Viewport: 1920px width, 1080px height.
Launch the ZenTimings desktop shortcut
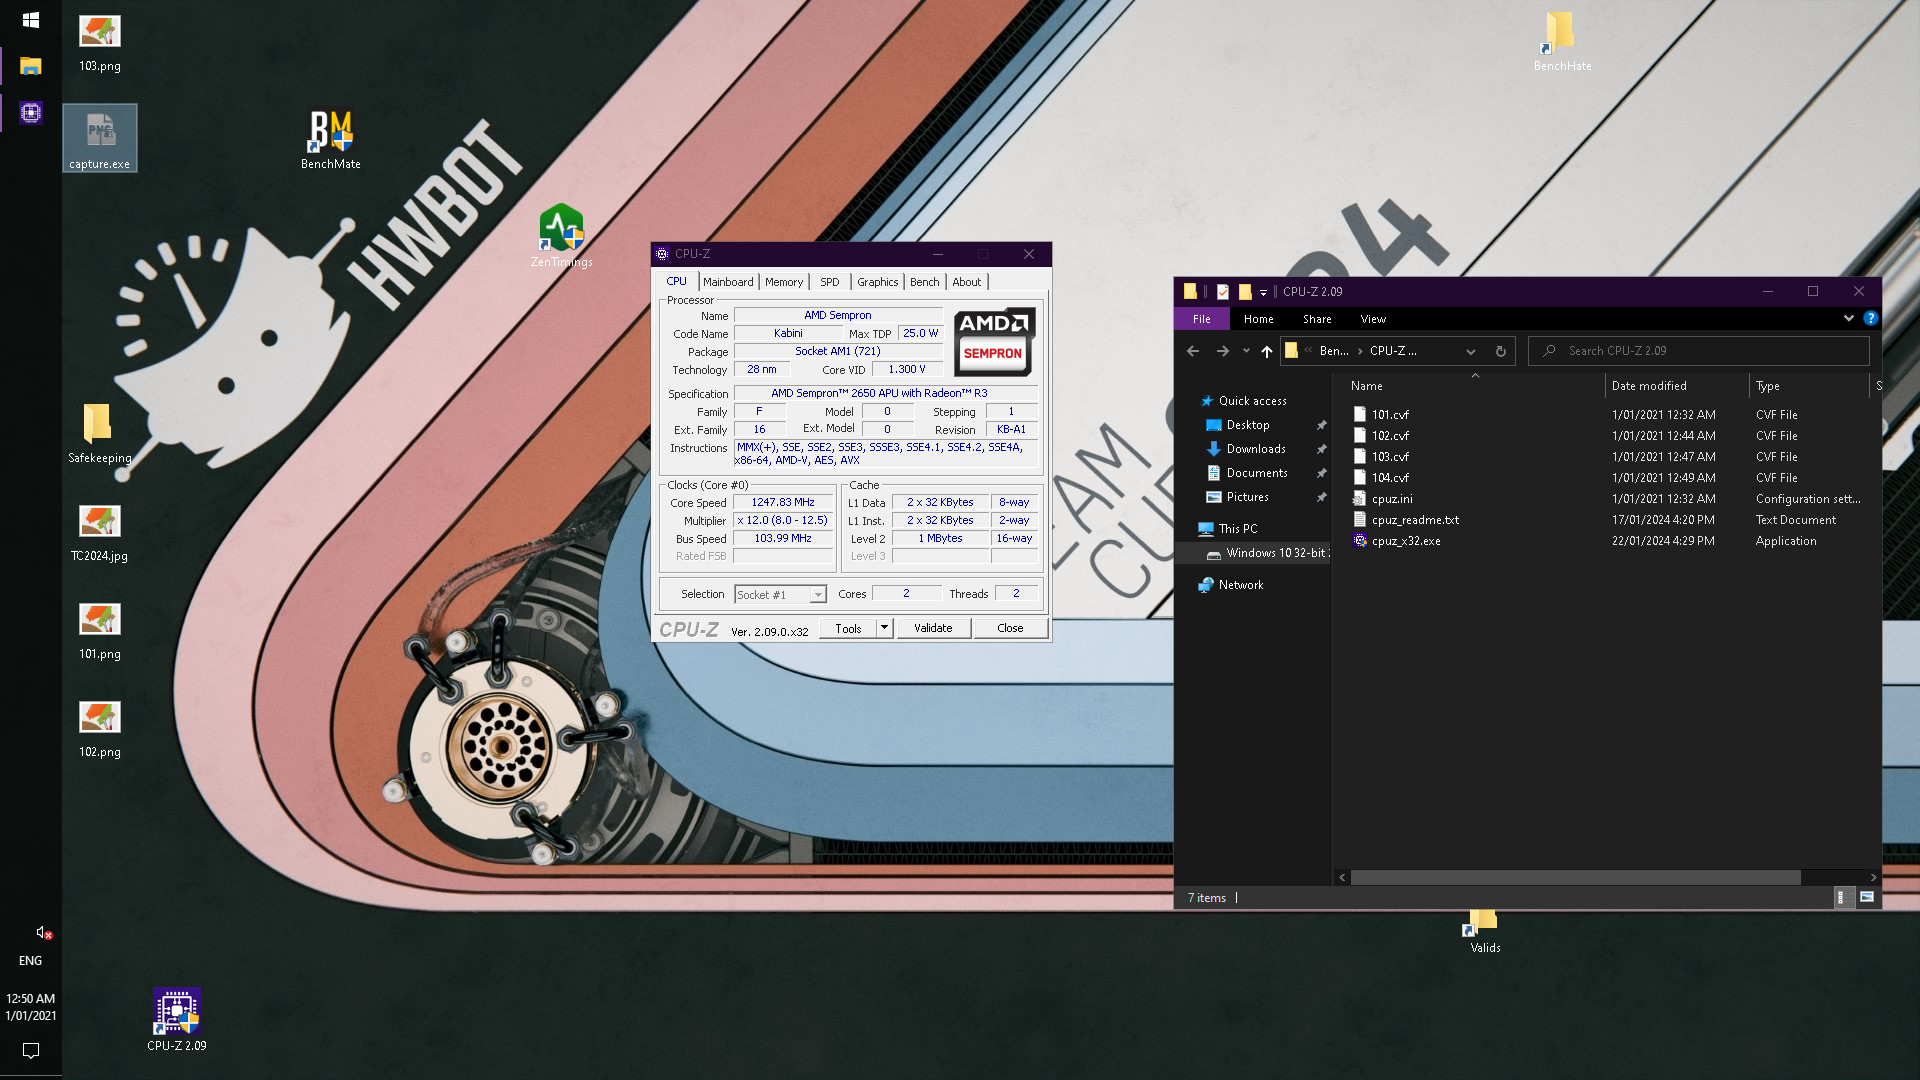pos(561,236)
